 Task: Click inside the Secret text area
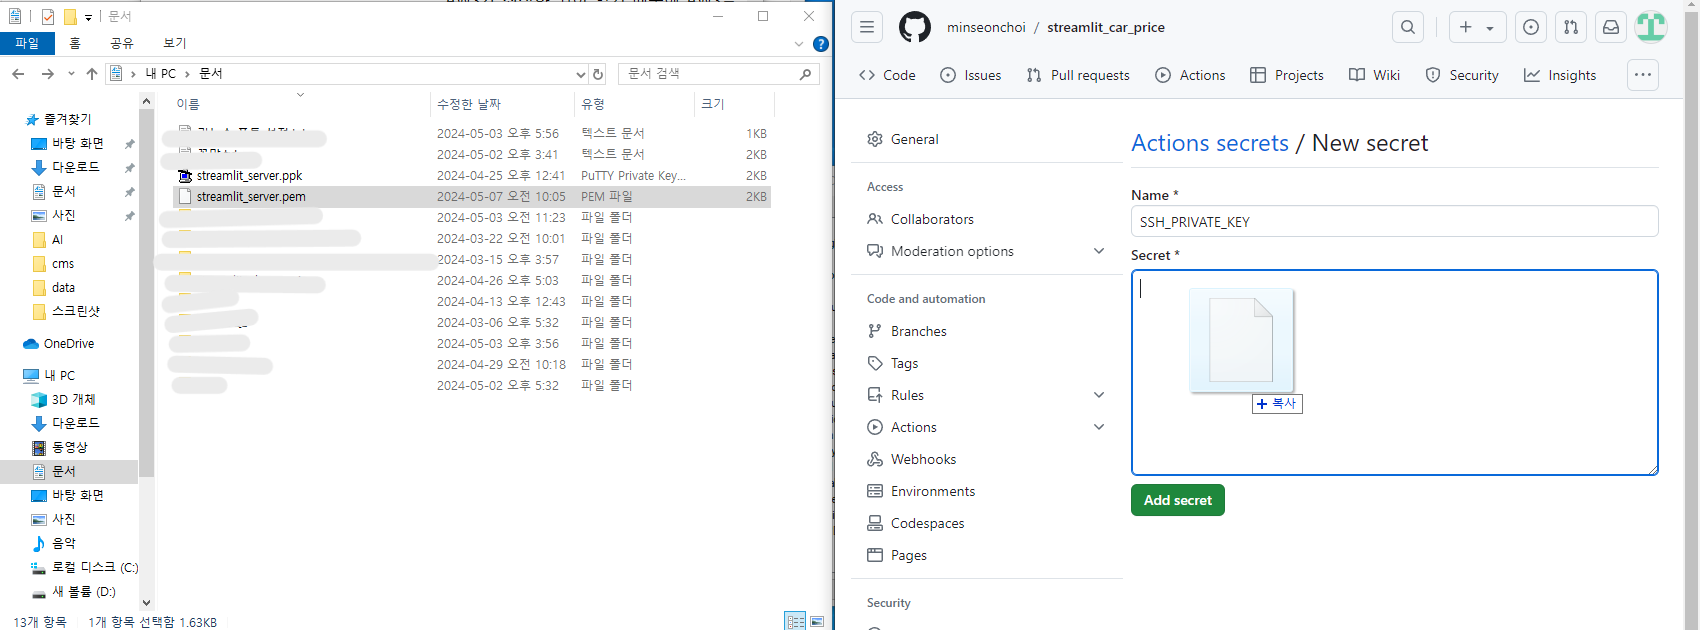(x=1394, y=372)
